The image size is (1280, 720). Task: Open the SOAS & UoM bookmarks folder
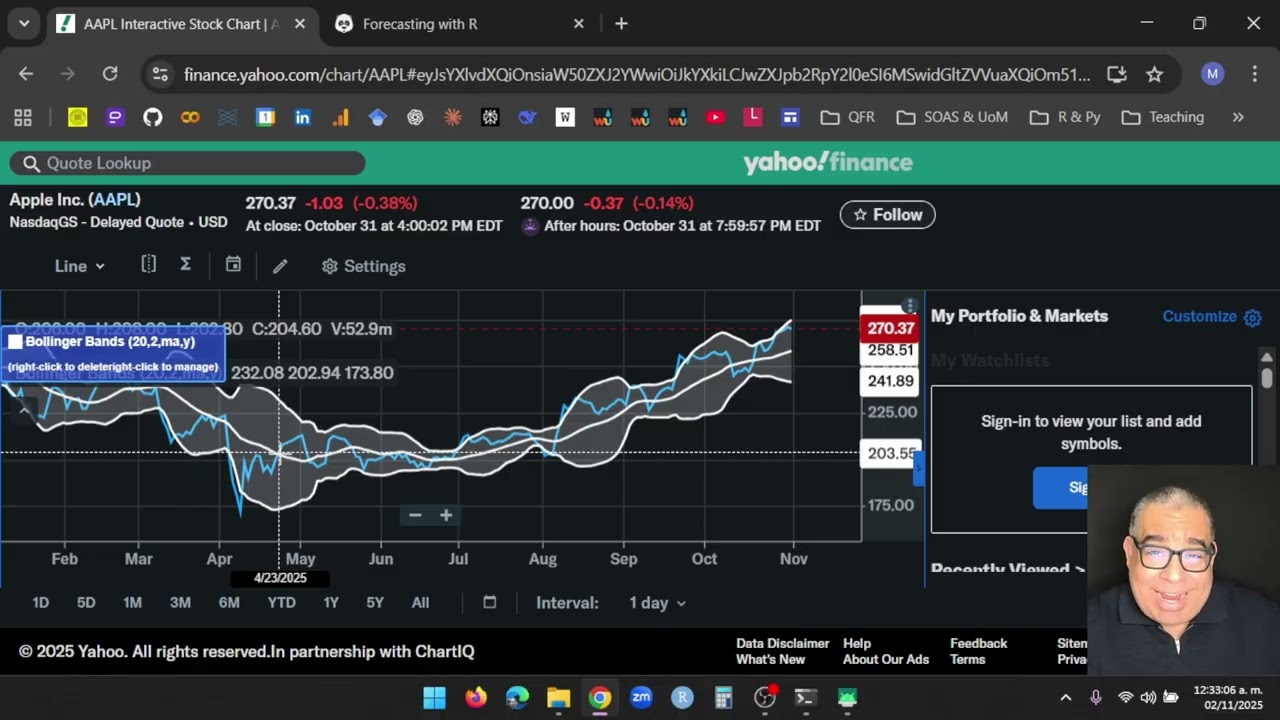952,117
